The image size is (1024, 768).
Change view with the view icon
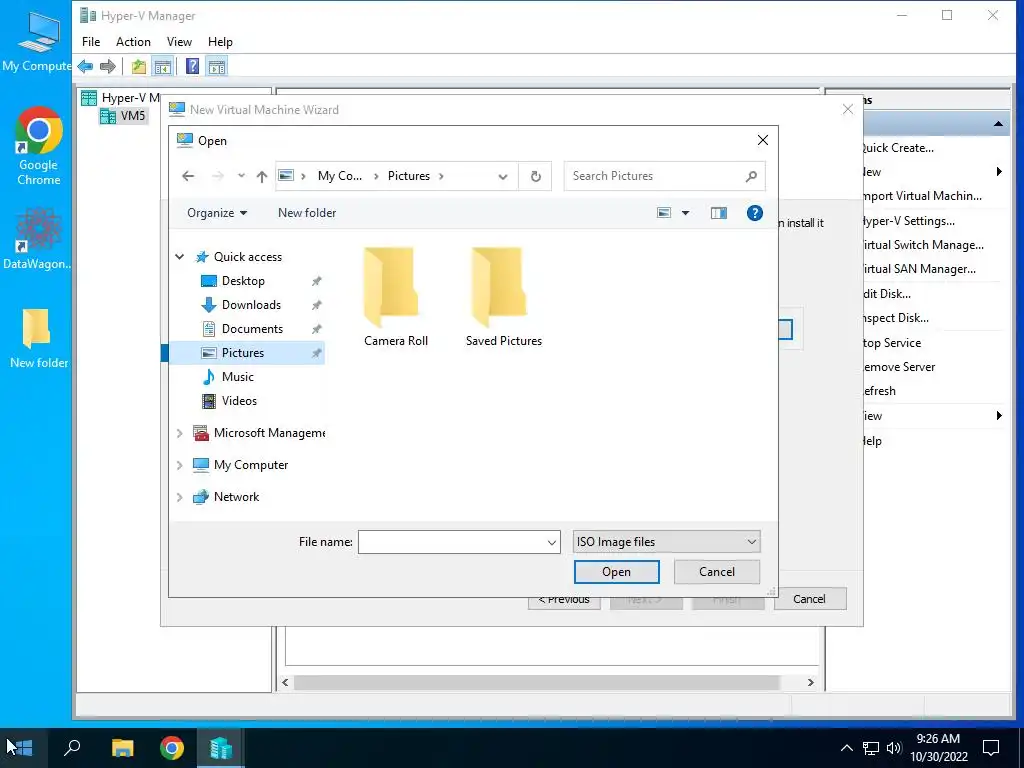click(664, 213)
